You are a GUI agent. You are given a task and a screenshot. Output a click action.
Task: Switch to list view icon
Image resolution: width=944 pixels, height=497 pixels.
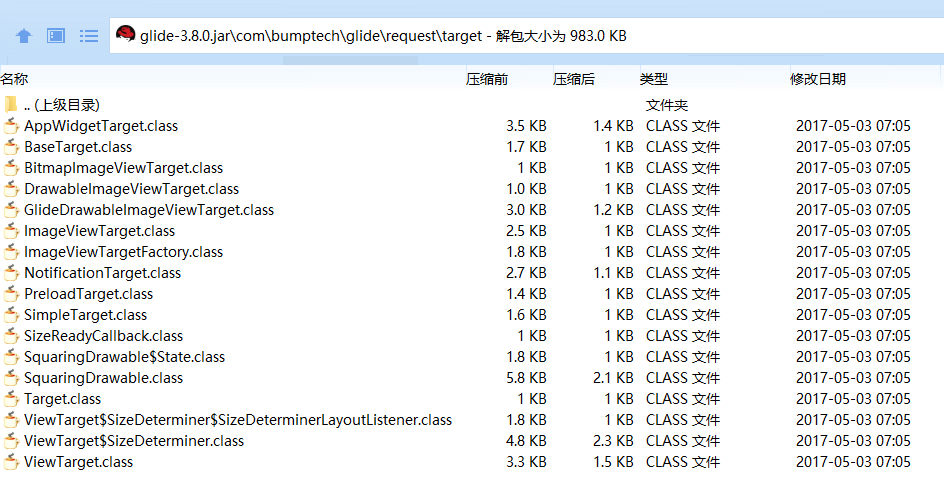coord(88,36)
